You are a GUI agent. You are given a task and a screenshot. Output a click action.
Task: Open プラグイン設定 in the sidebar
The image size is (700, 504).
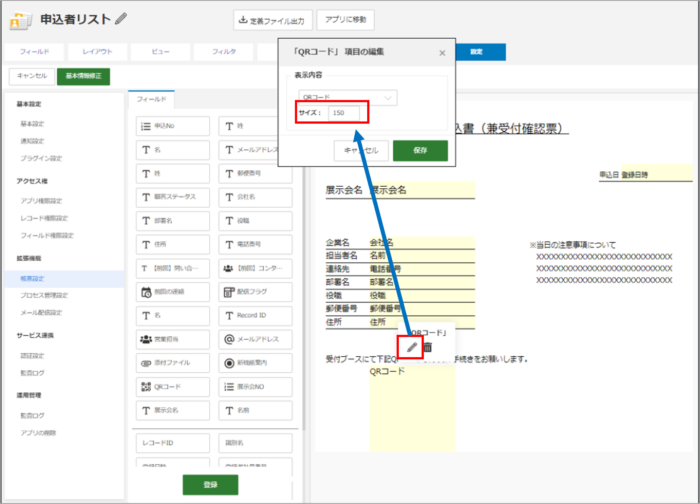pos(41,158)
